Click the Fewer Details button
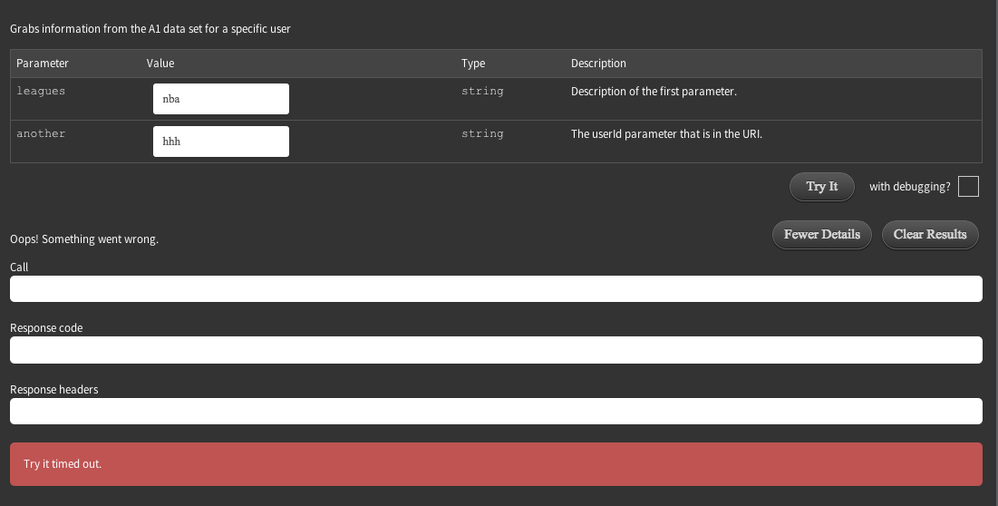 click(x=821, y=235)
